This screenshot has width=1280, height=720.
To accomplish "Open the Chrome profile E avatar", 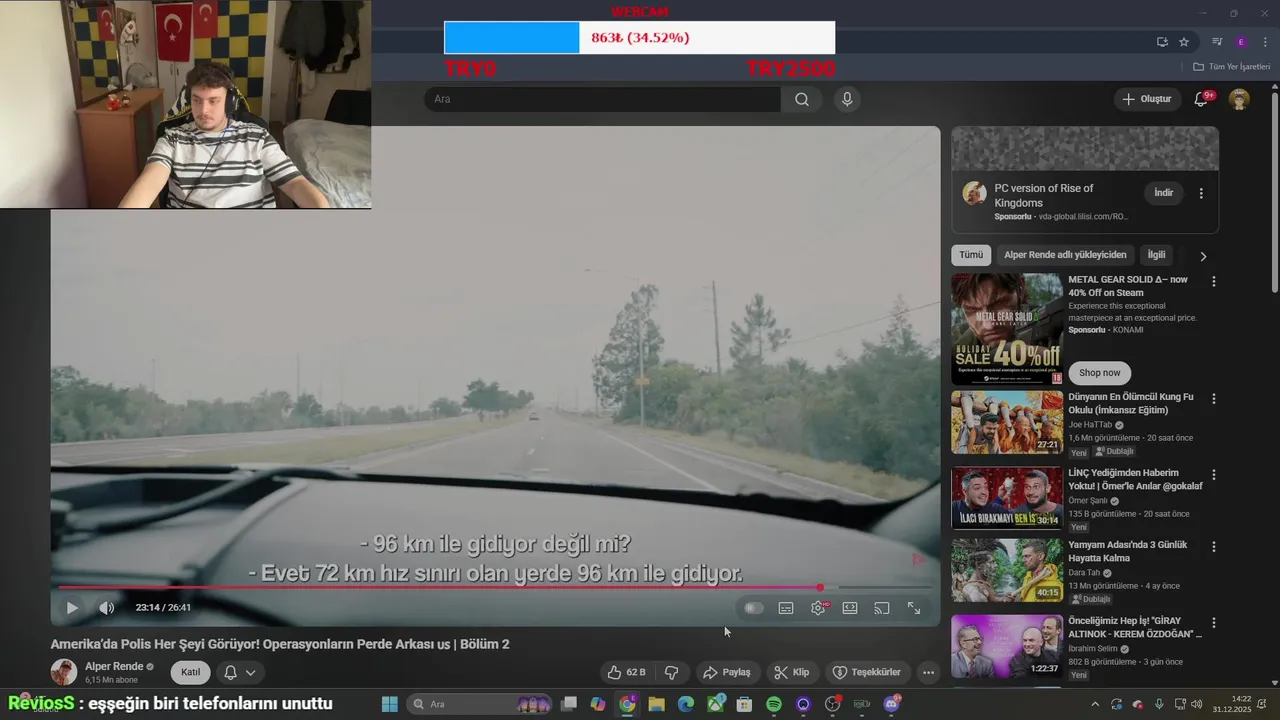I will click(x=1241, y=42).
